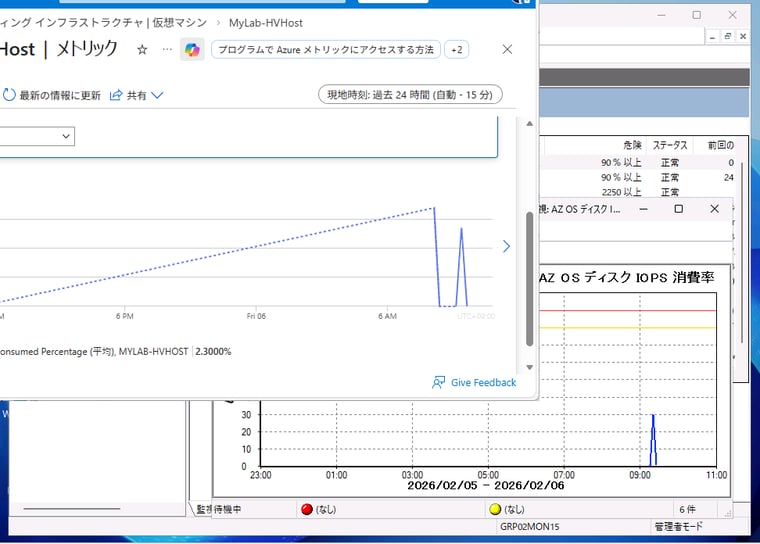Minimize the background monitoring main window
The height and width of the screenshot is (544, 760).
click(x=661, y=15)
